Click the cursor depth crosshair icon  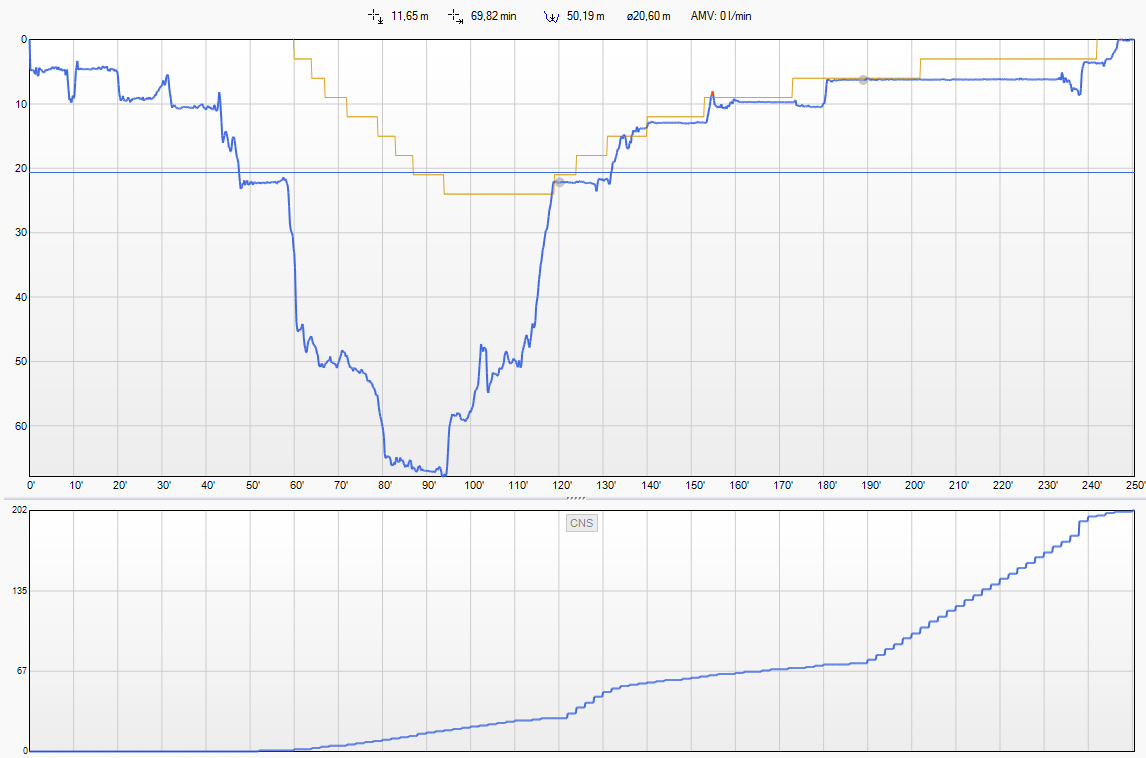coord(376,16)
